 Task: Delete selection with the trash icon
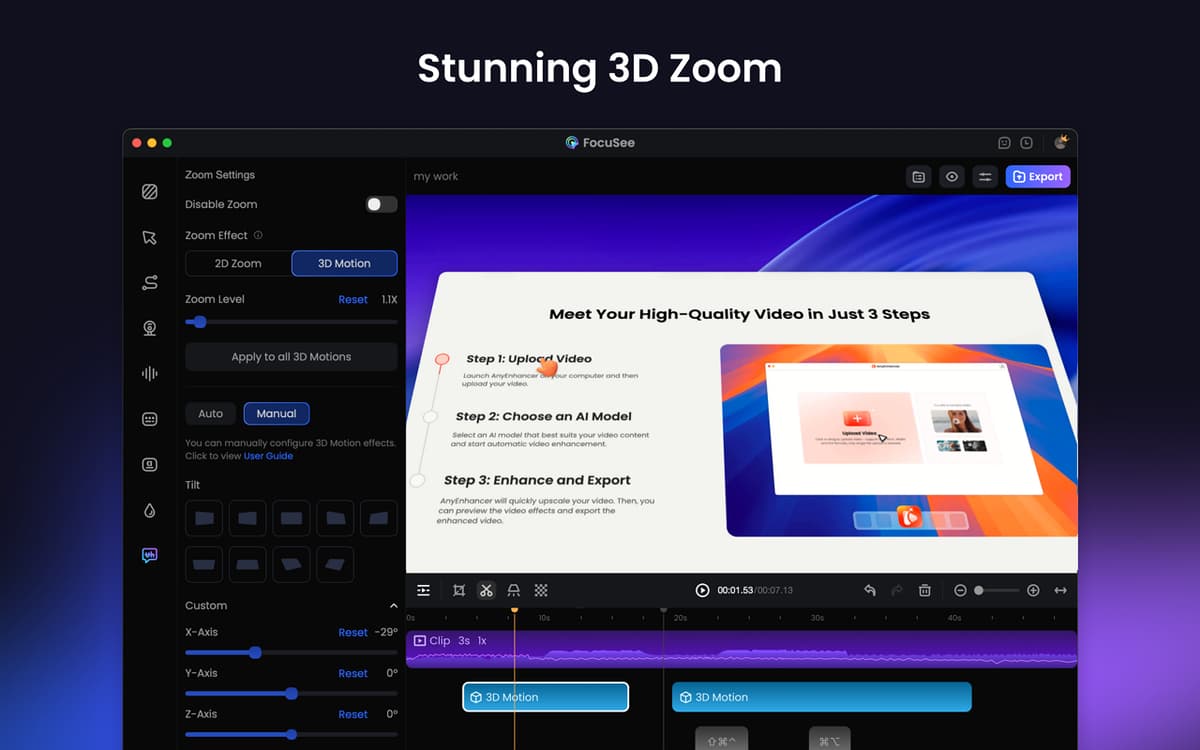[x=925, y=590]
